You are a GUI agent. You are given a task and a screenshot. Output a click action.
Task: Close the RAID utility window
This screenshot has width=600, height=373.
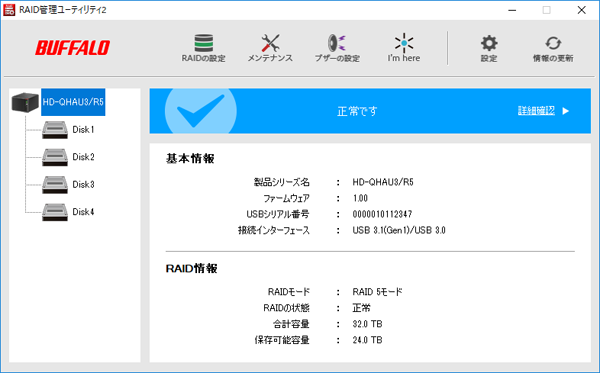click(x=582, y=10)
